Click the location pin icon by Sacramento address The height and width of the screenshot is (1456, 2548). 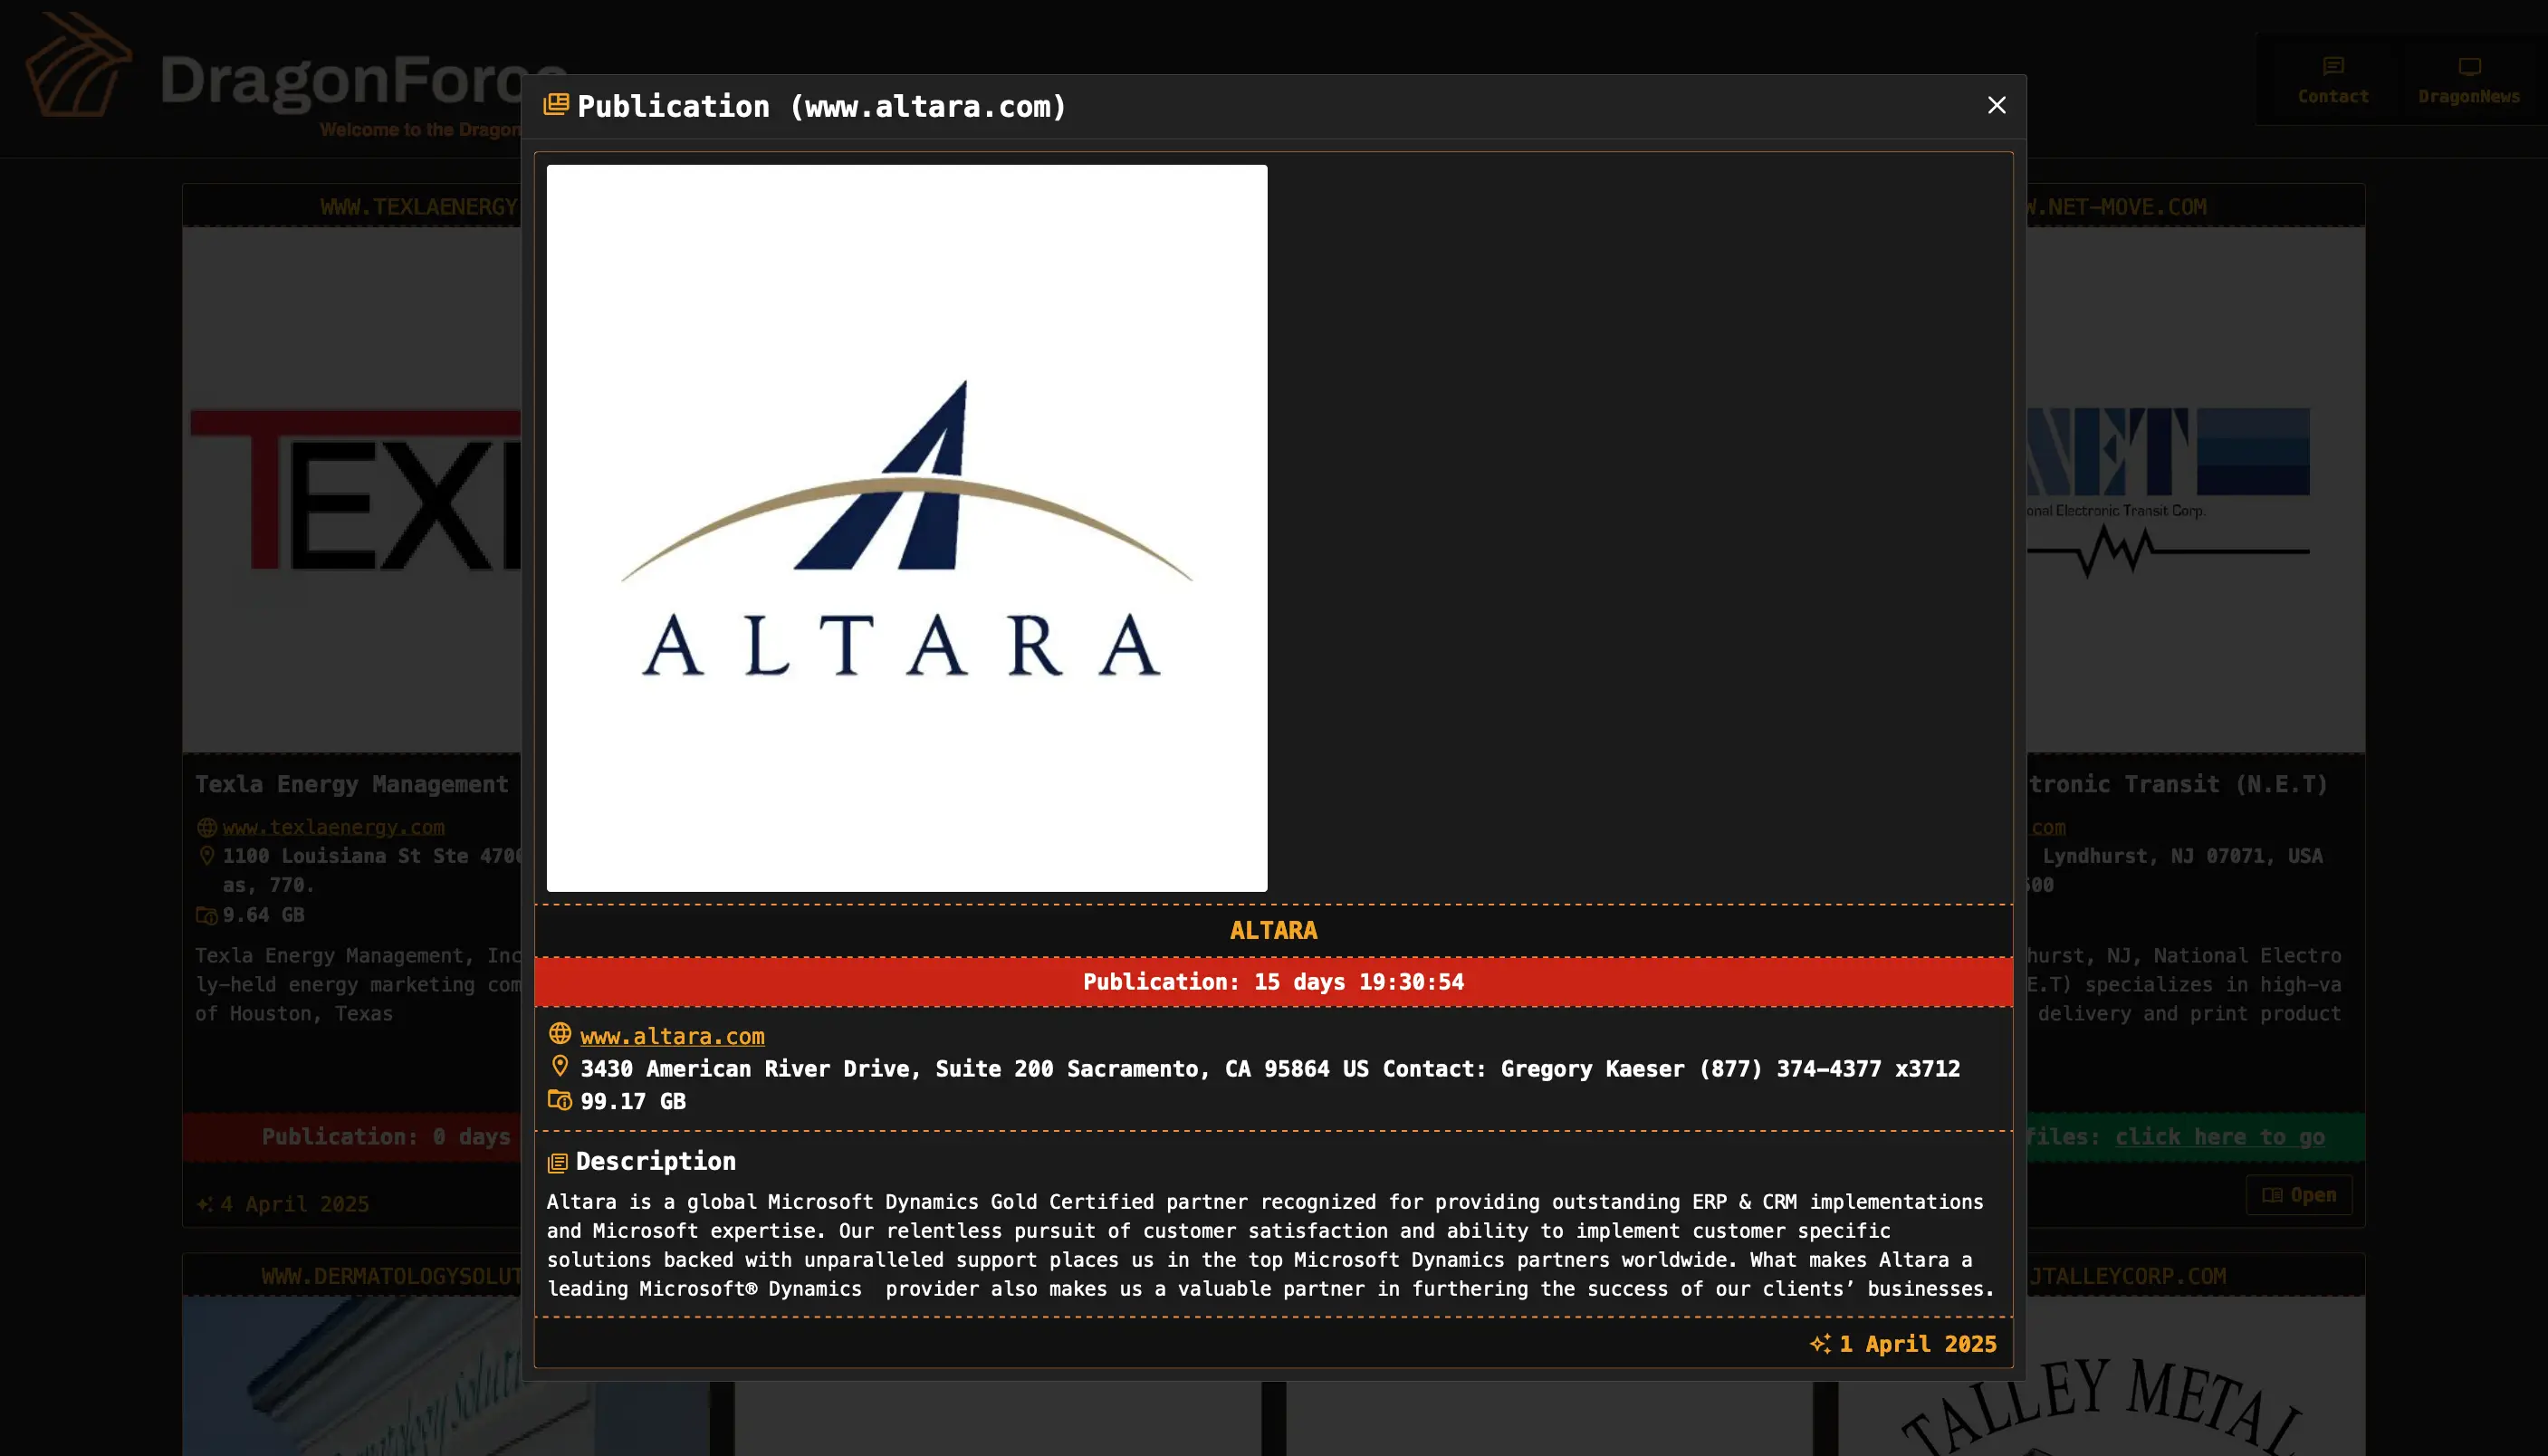(560, 1066)
